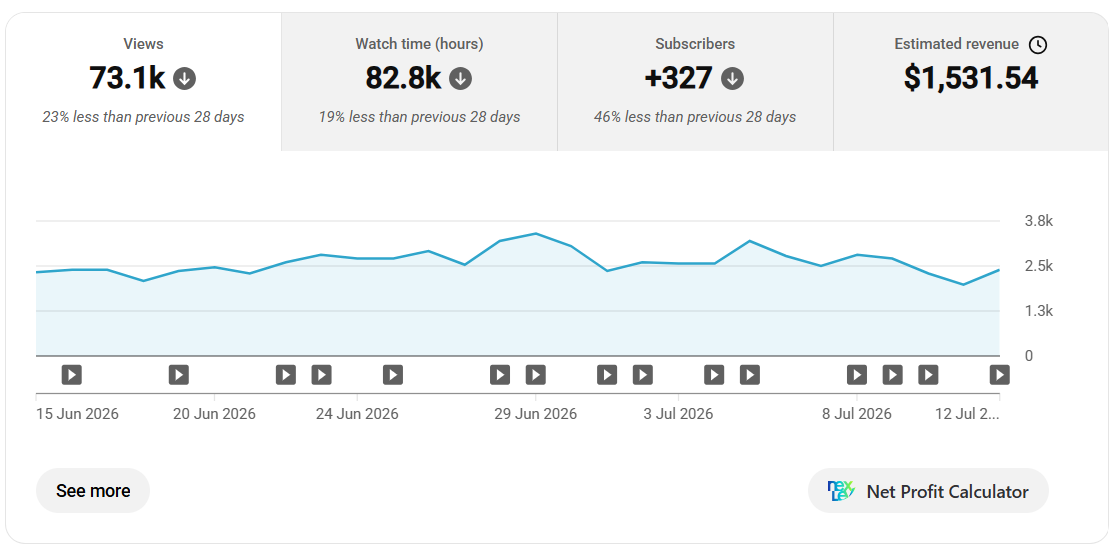Click the down-arrow icon beside 82.8k watch time
Viewport: 1112px width, 551px height.
click(x=460, y=79)
